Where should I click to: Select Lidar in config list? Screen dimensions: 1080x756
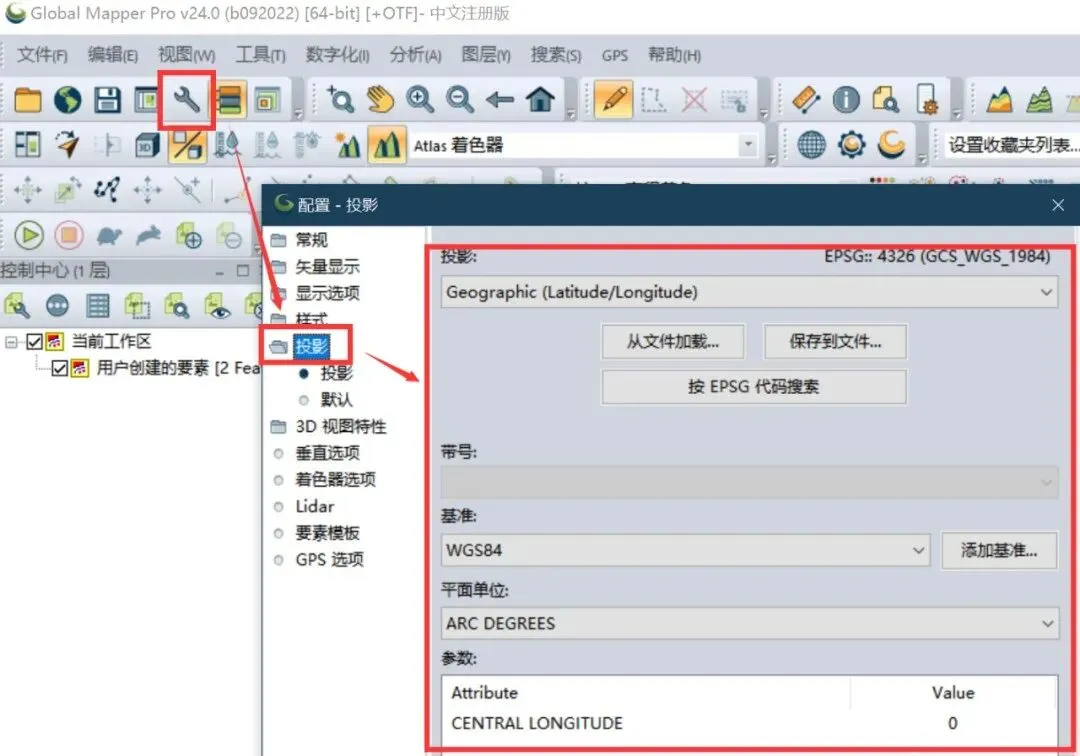[315, 506]
